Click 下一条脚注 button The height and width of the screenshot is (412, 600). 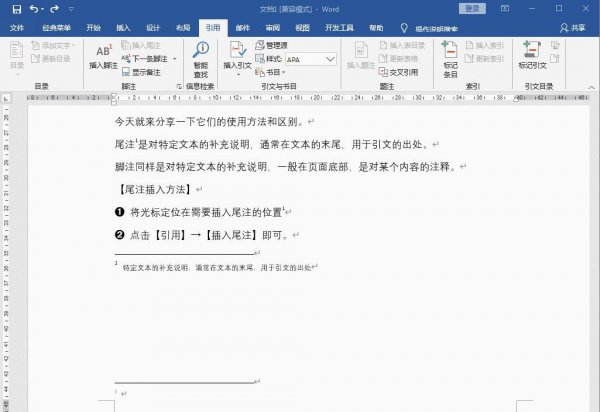point(145,59)
